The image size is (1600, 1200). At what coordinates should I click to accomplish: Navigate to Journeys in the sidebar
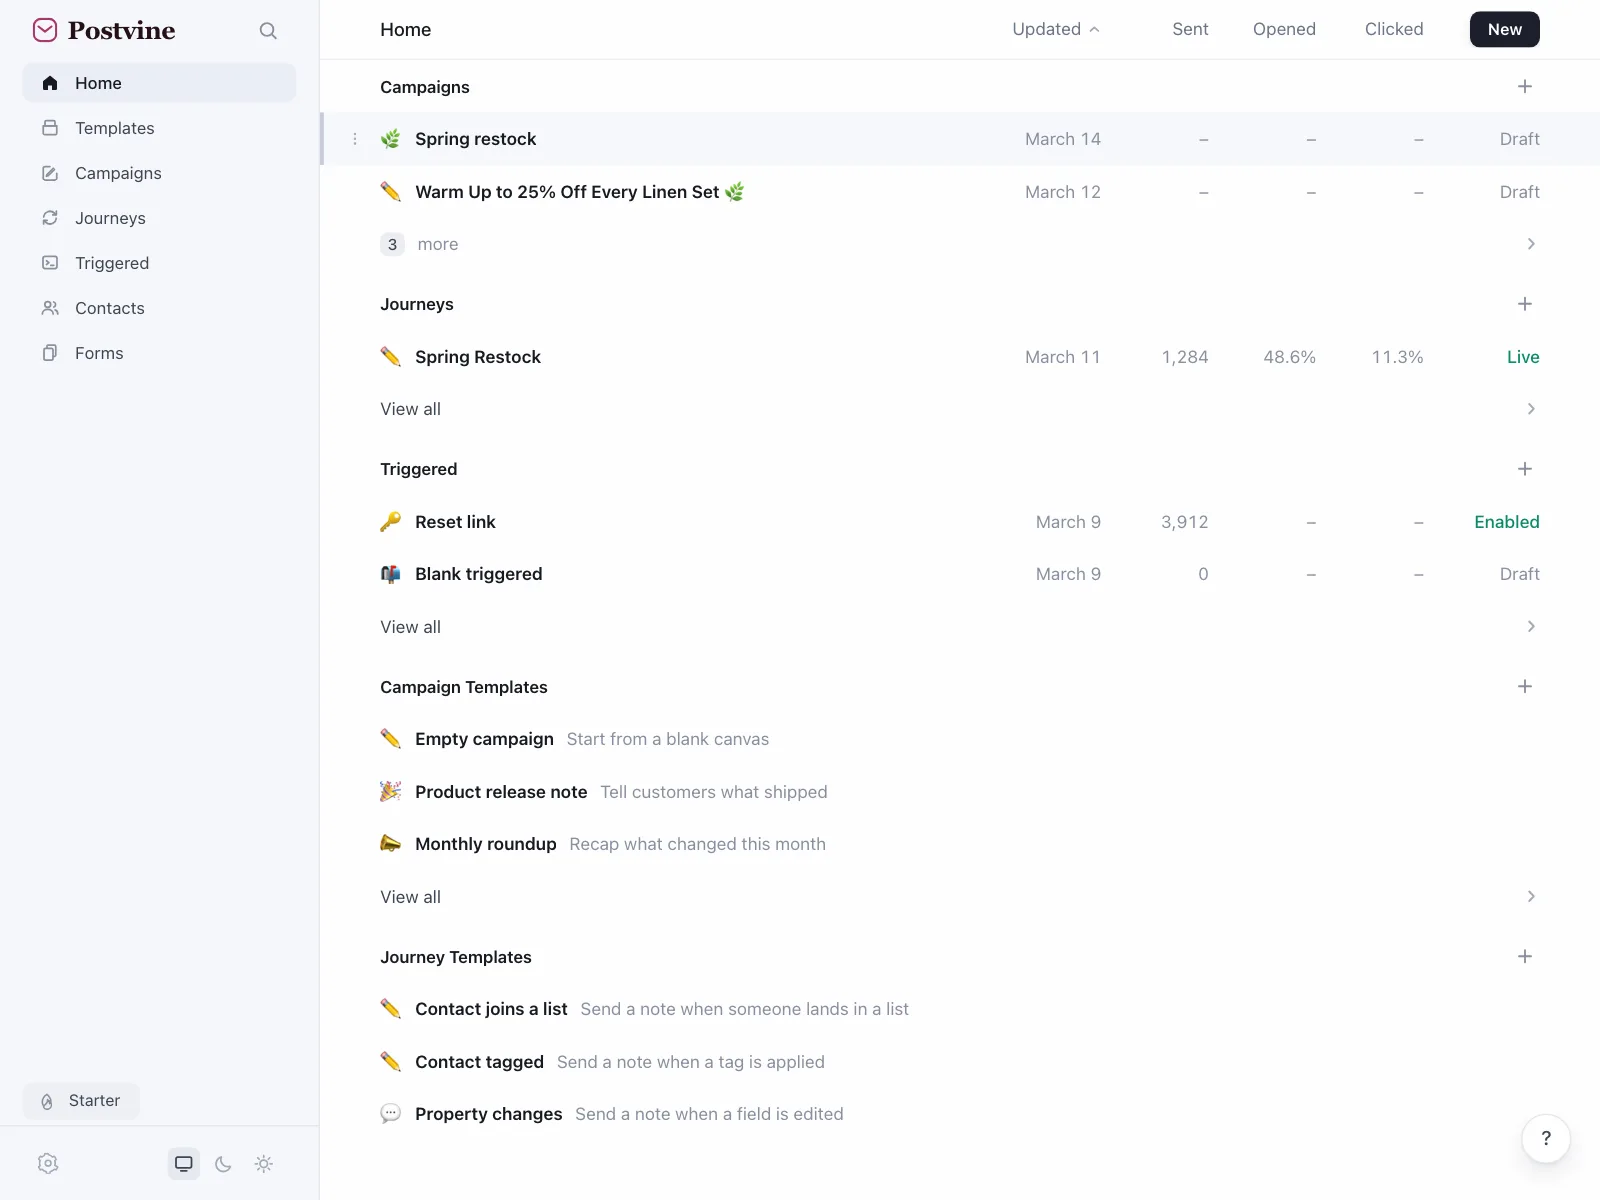[x=159, y=218]
